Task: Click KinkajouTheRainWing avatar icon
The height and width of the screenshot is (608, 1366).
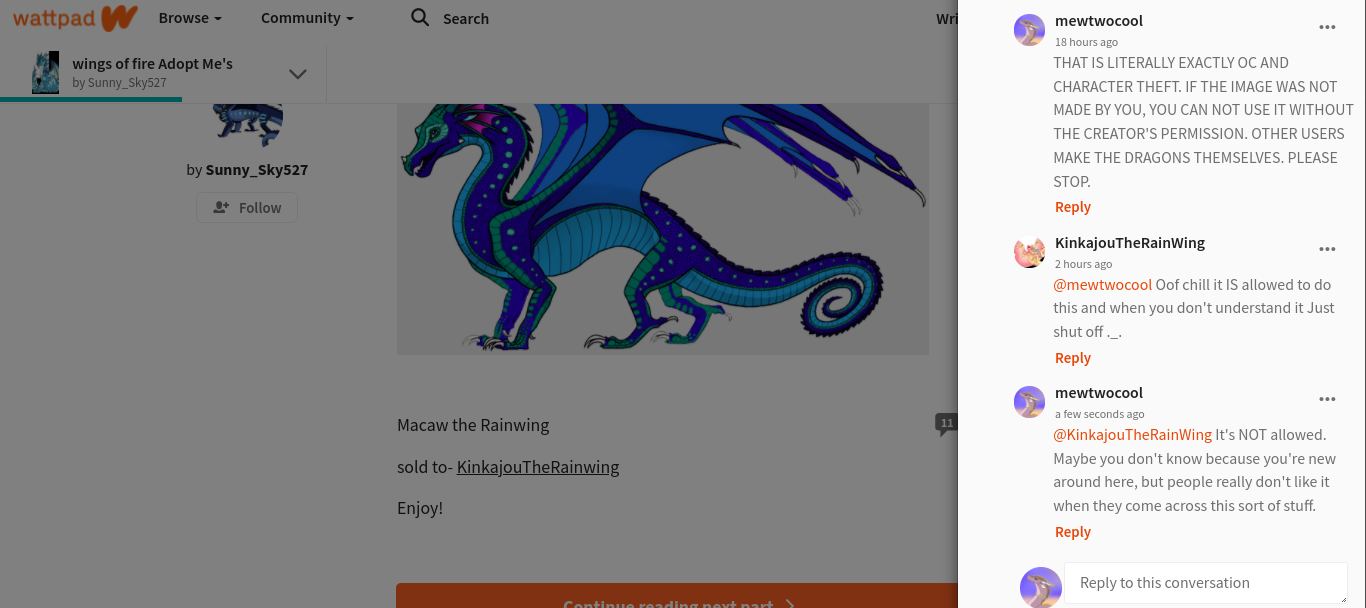Action: tap(1029, 252)
